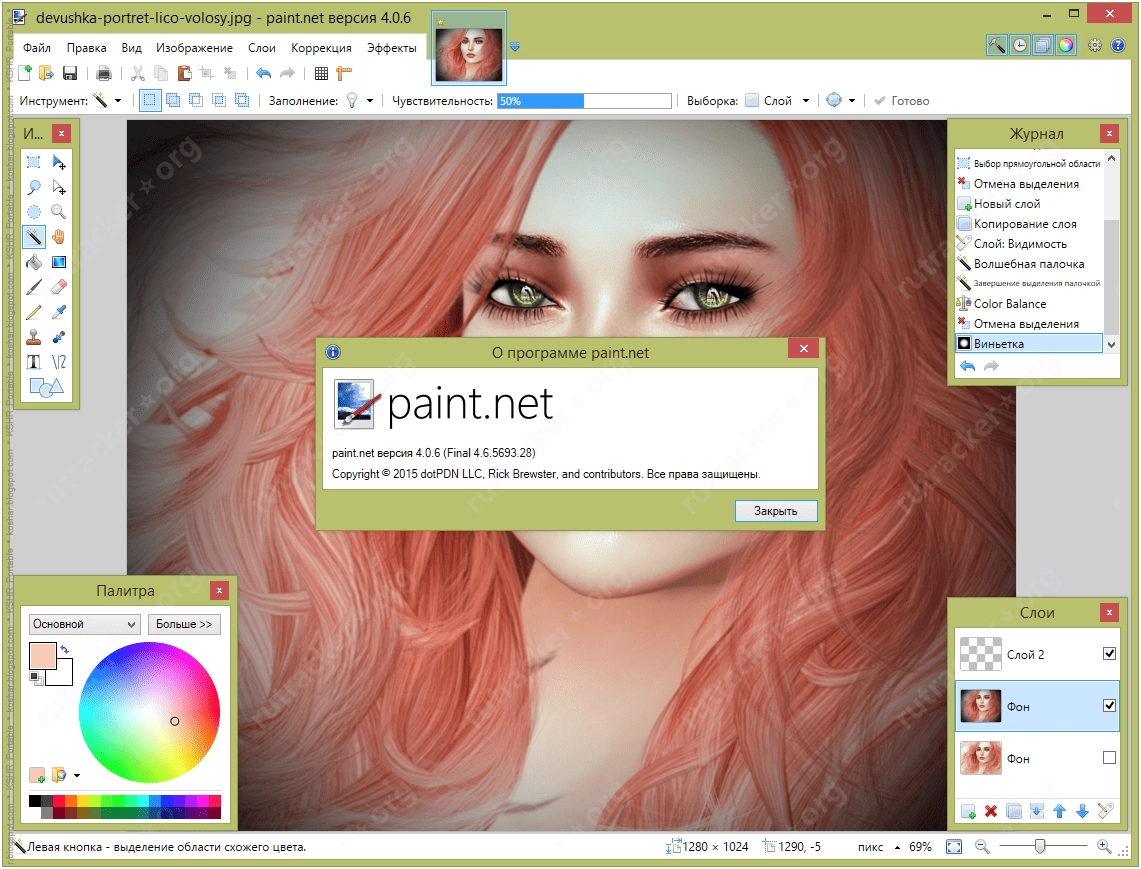Click the Готово finish button

tap(902, 100)
